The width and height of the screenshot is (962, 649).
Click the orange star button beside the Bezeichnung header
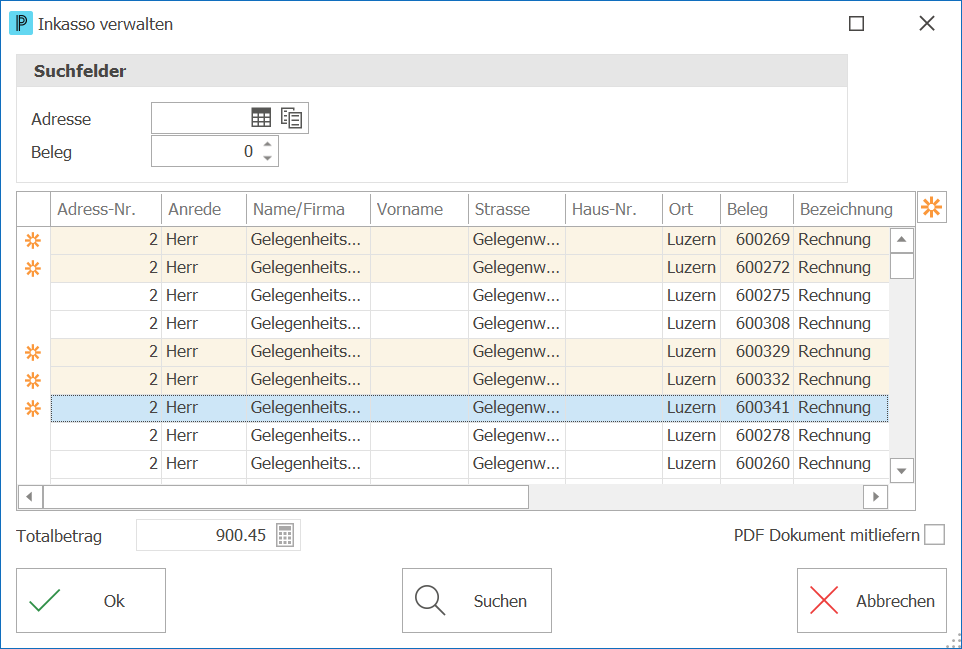click(931, 207)
